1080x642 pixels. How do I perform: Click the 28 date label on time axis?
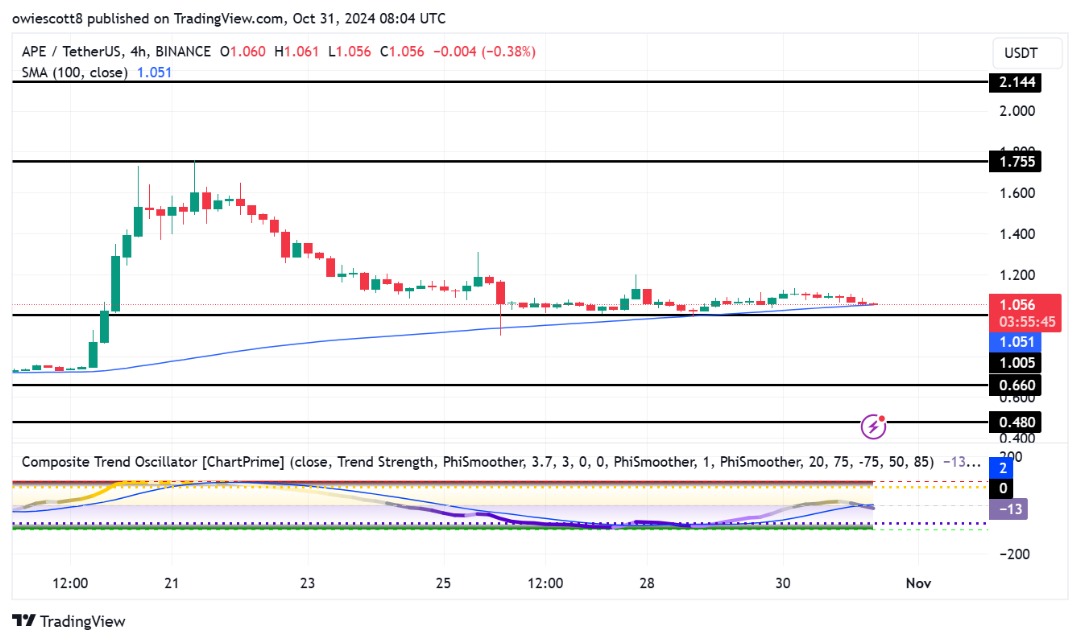(x=646, y=583)
